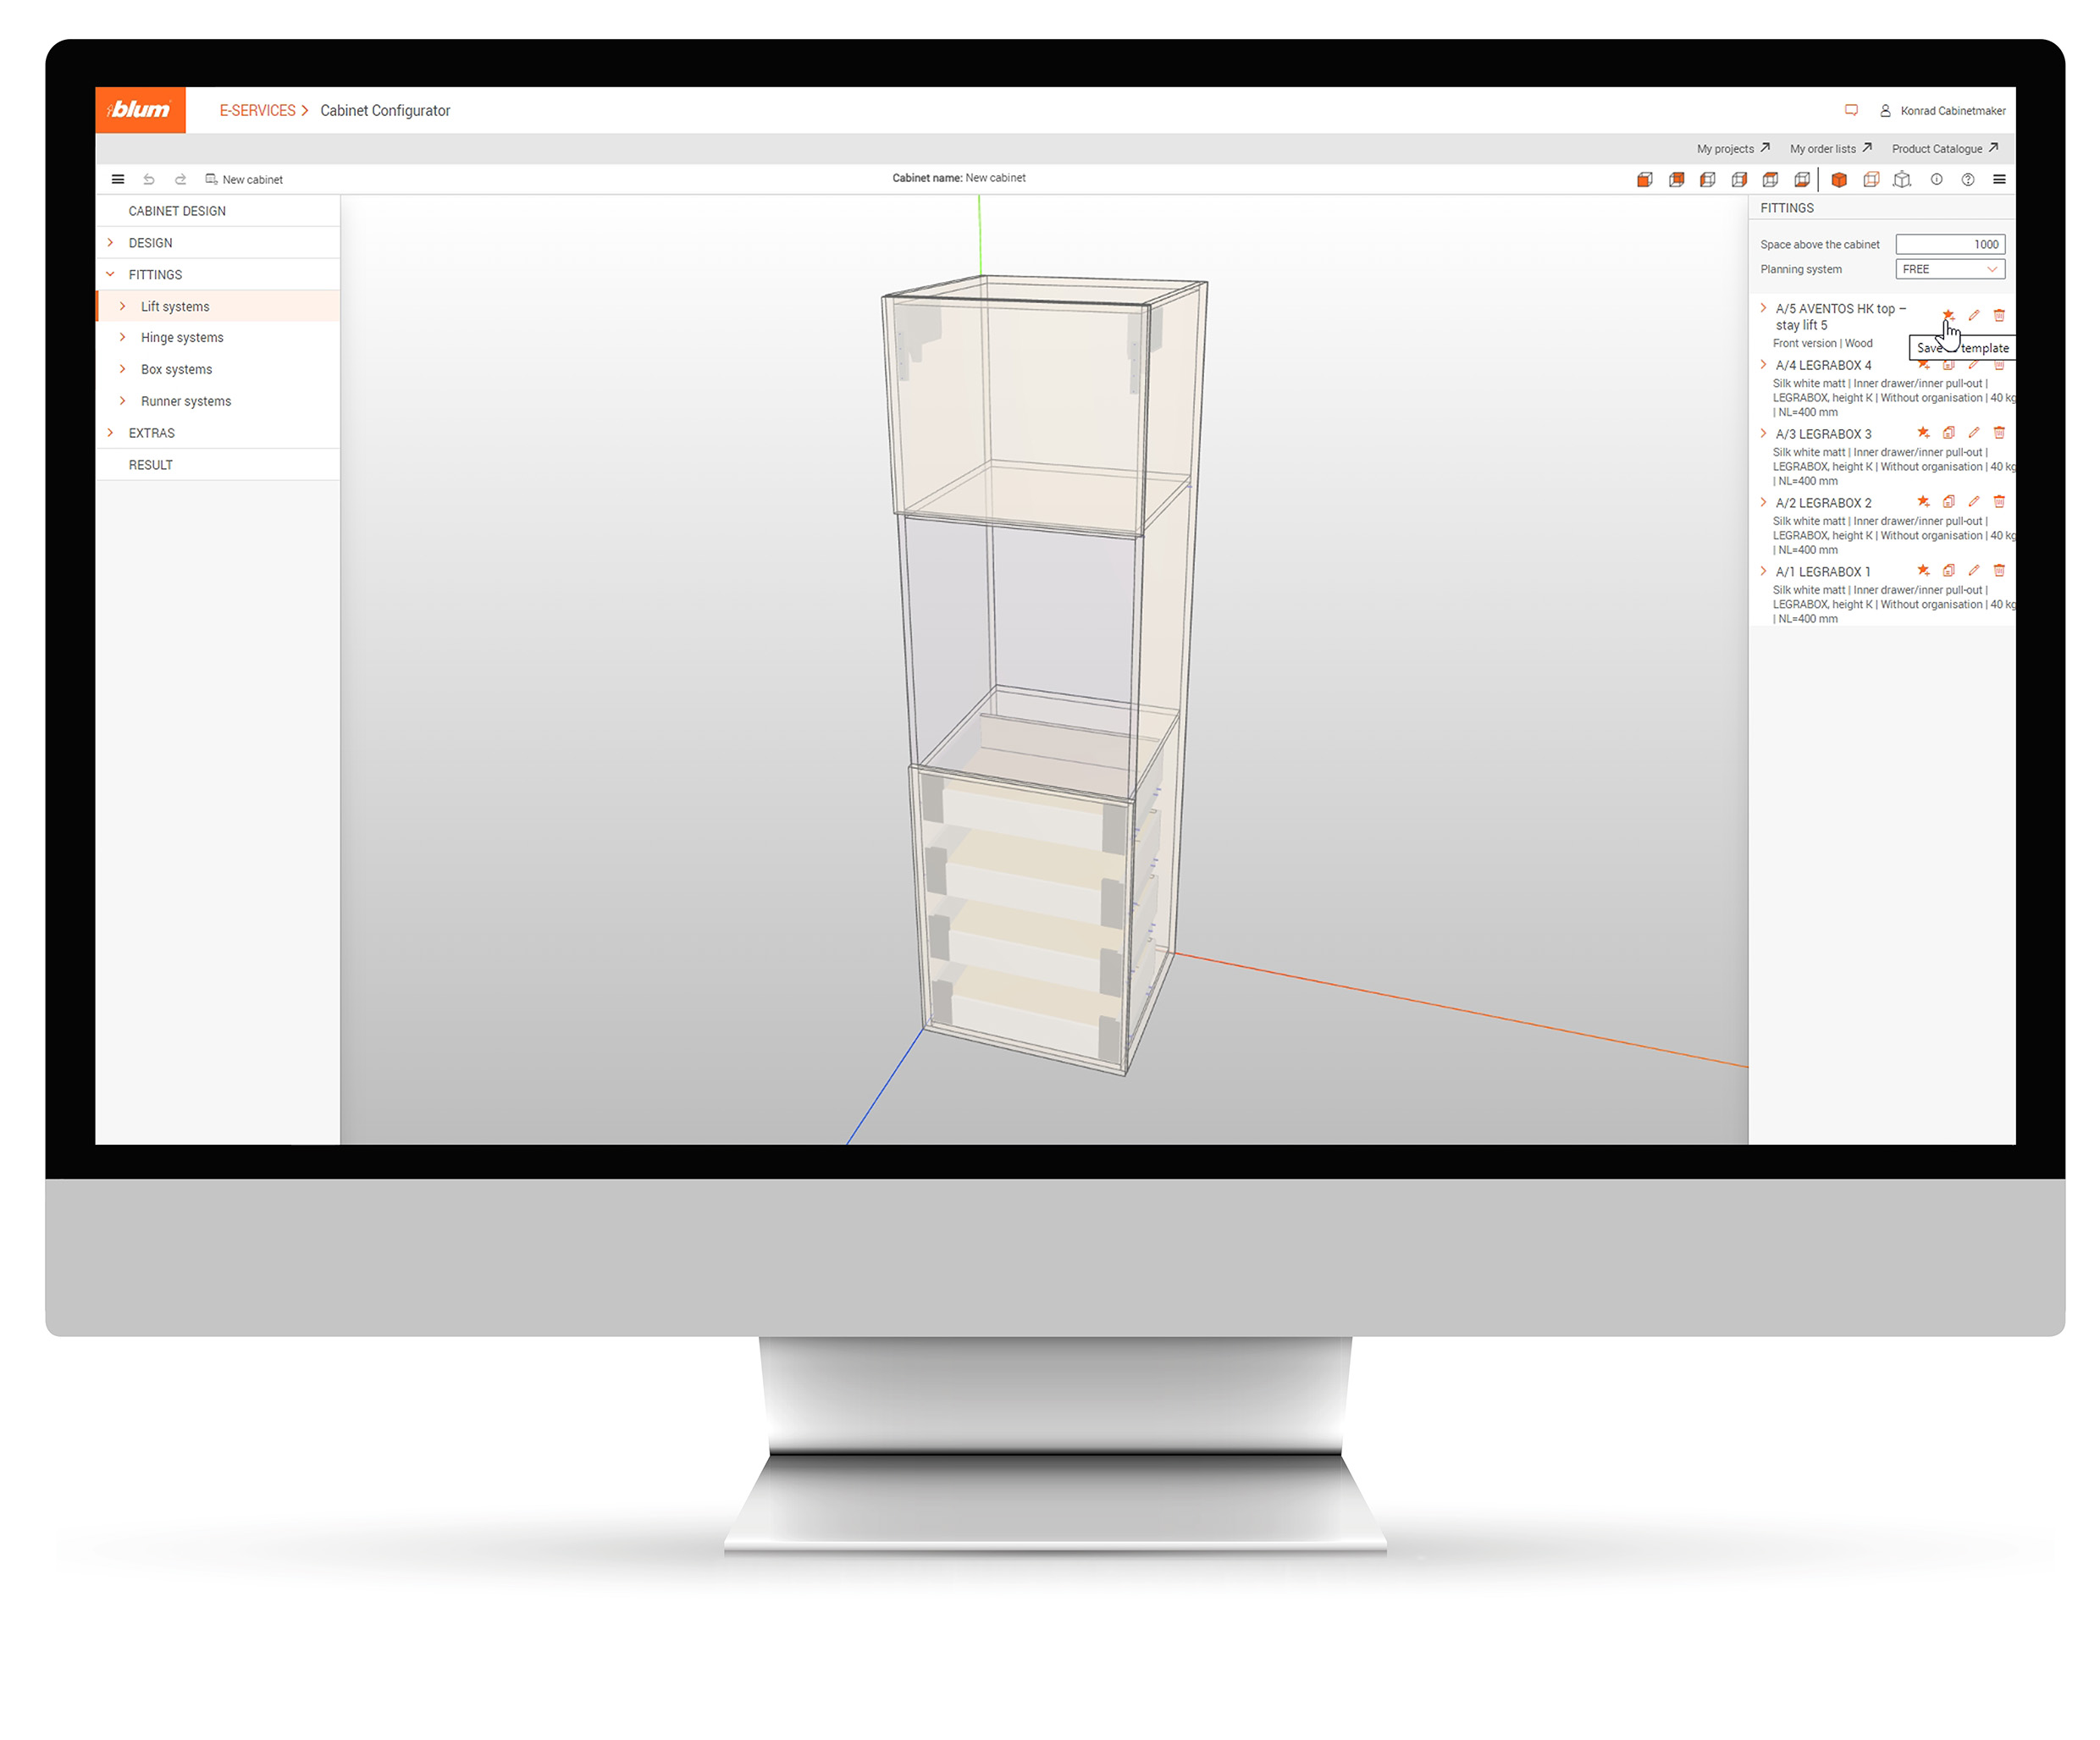2100x1740 pixels.
Task: Open the help question mark icon
Action: 1968,181
